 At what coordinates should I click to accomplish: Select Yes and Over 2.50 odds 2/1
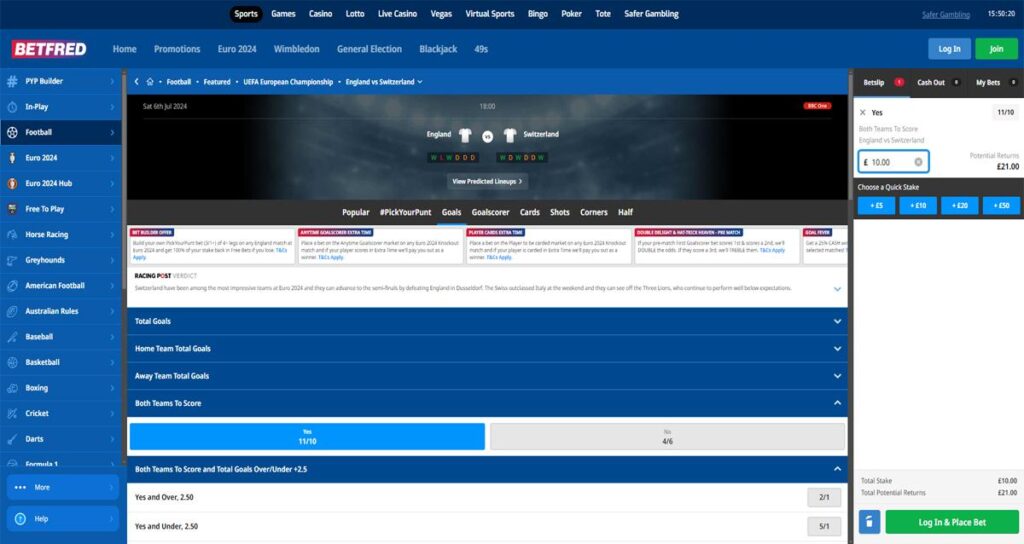click(x=824, y=498)
